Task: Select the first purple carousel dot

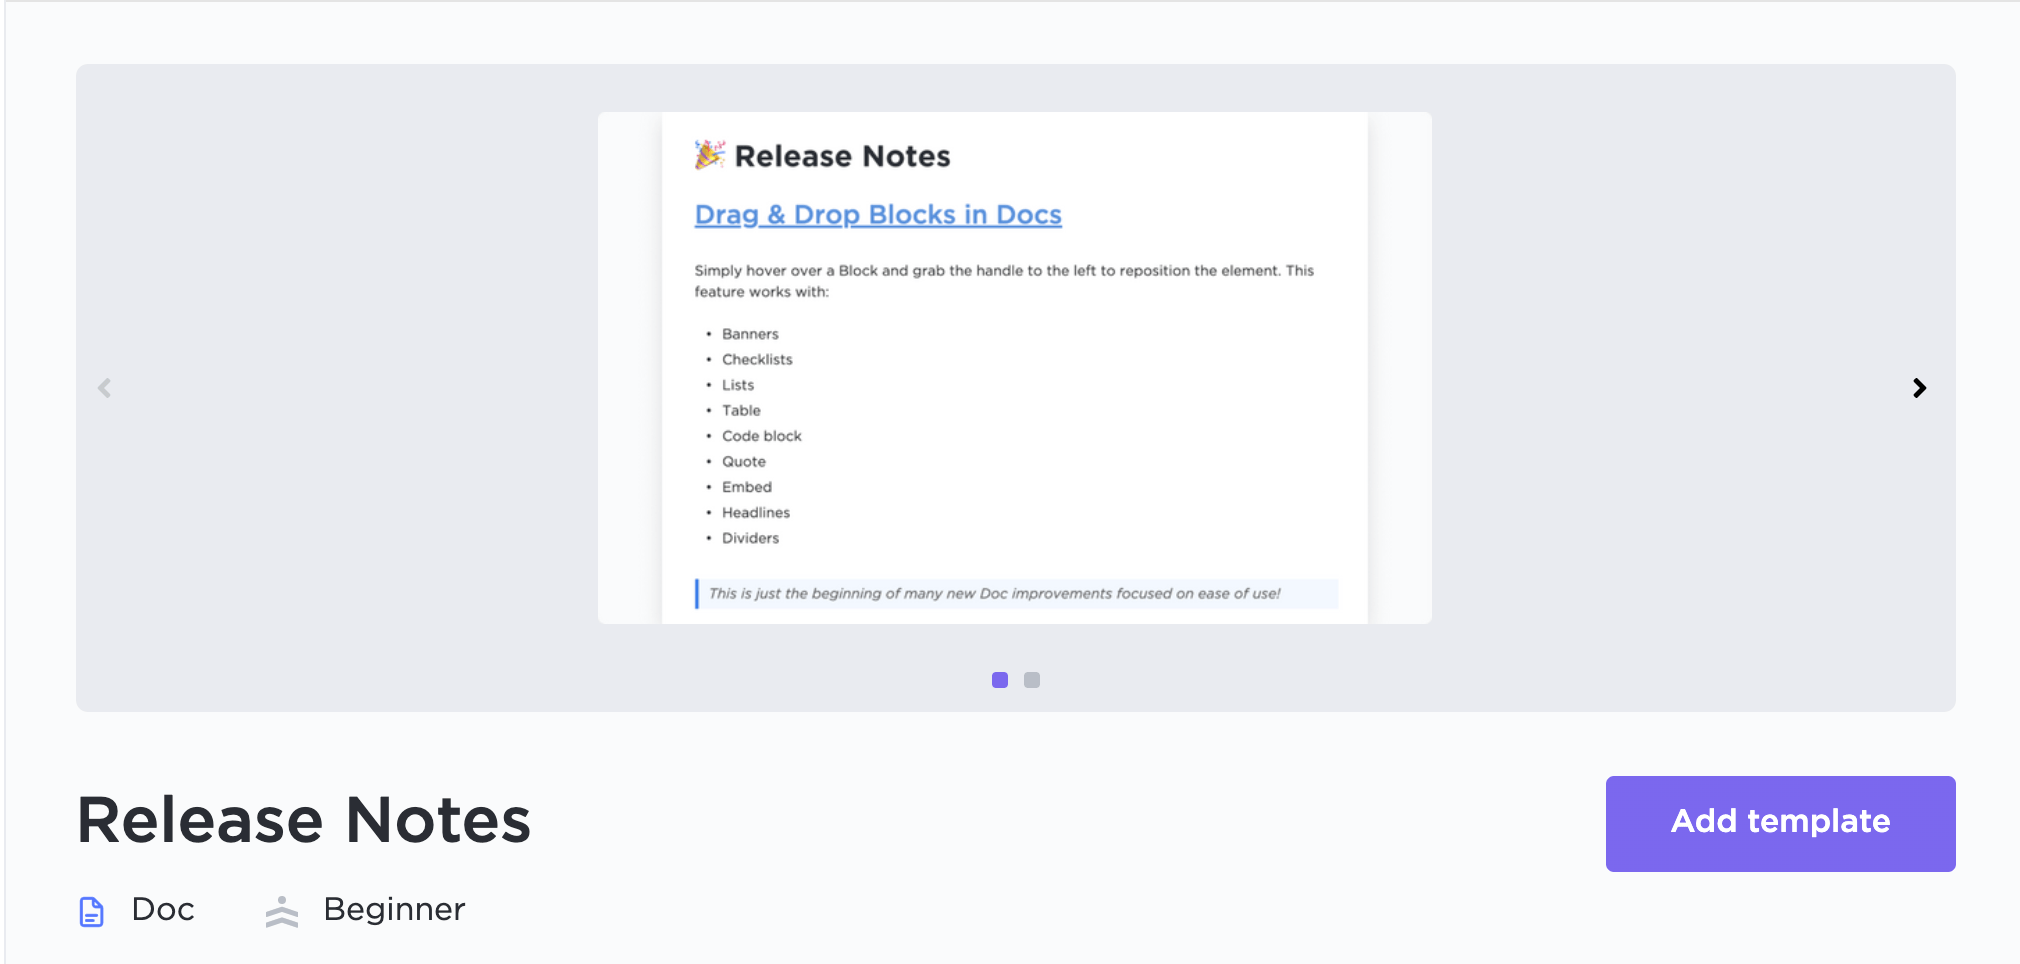Action: click(x=1000, y=680)
